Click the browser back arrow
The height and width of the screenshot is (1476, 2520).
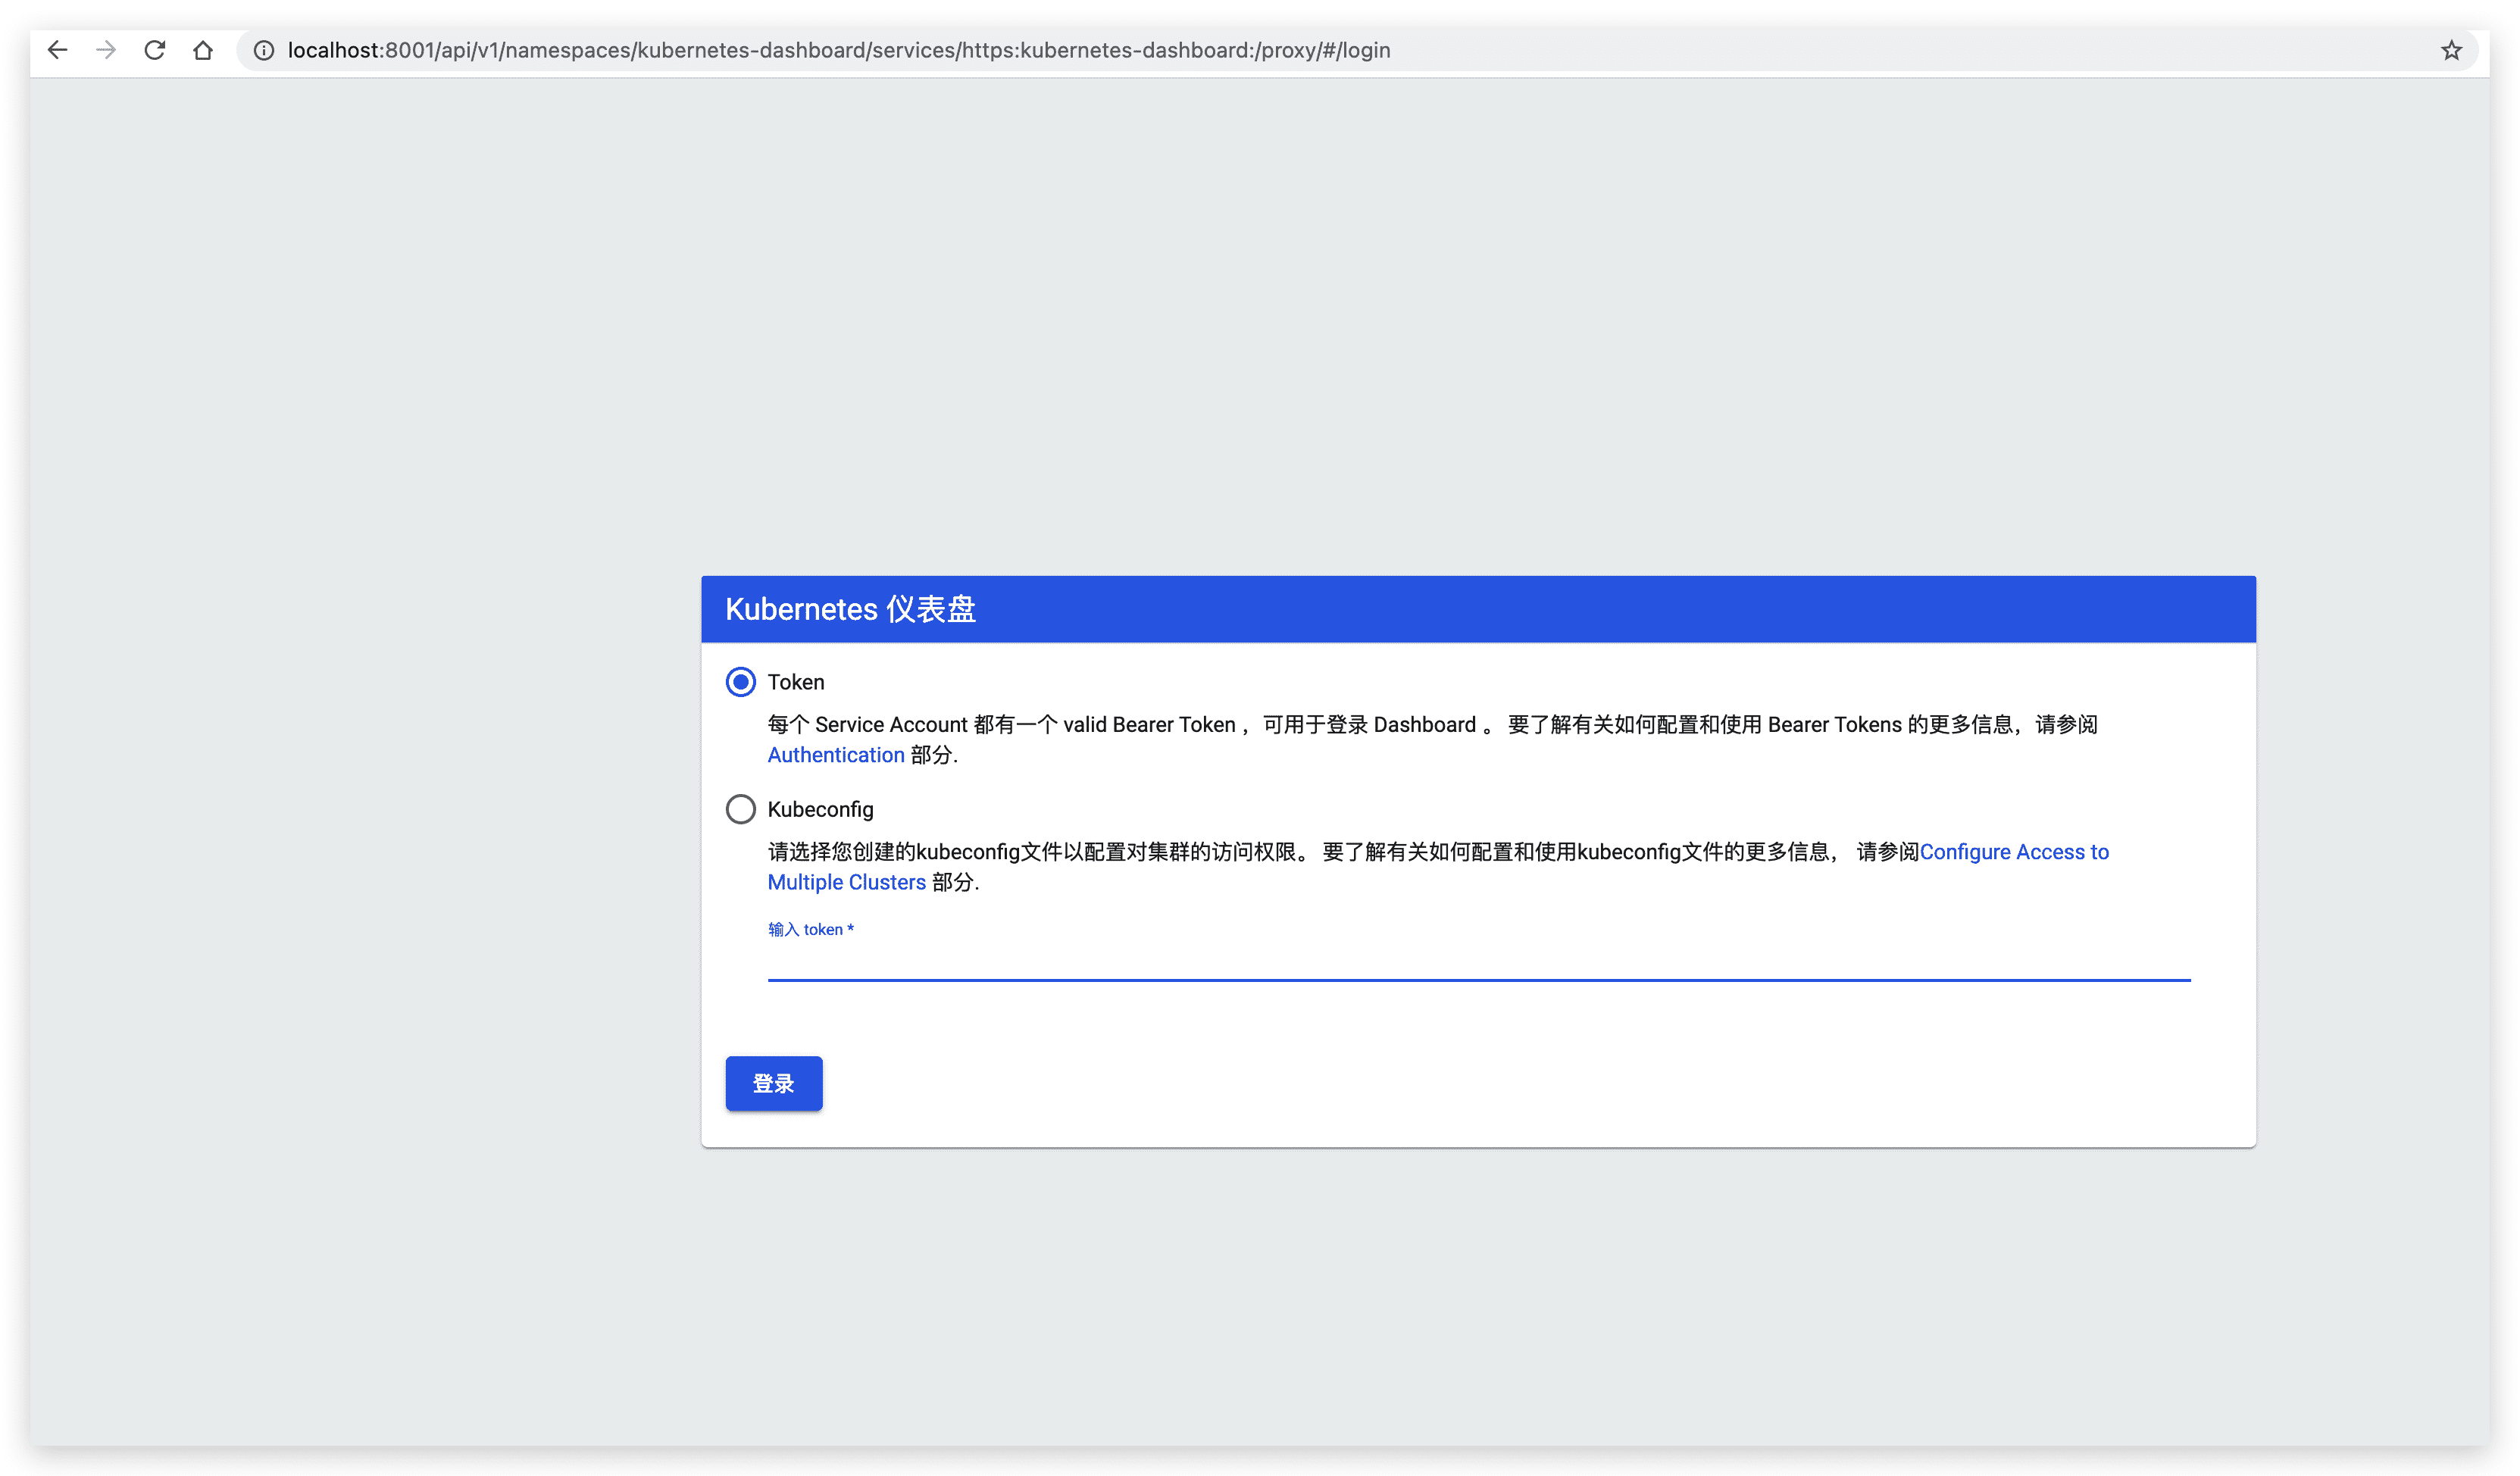click(x=57, y=50)
